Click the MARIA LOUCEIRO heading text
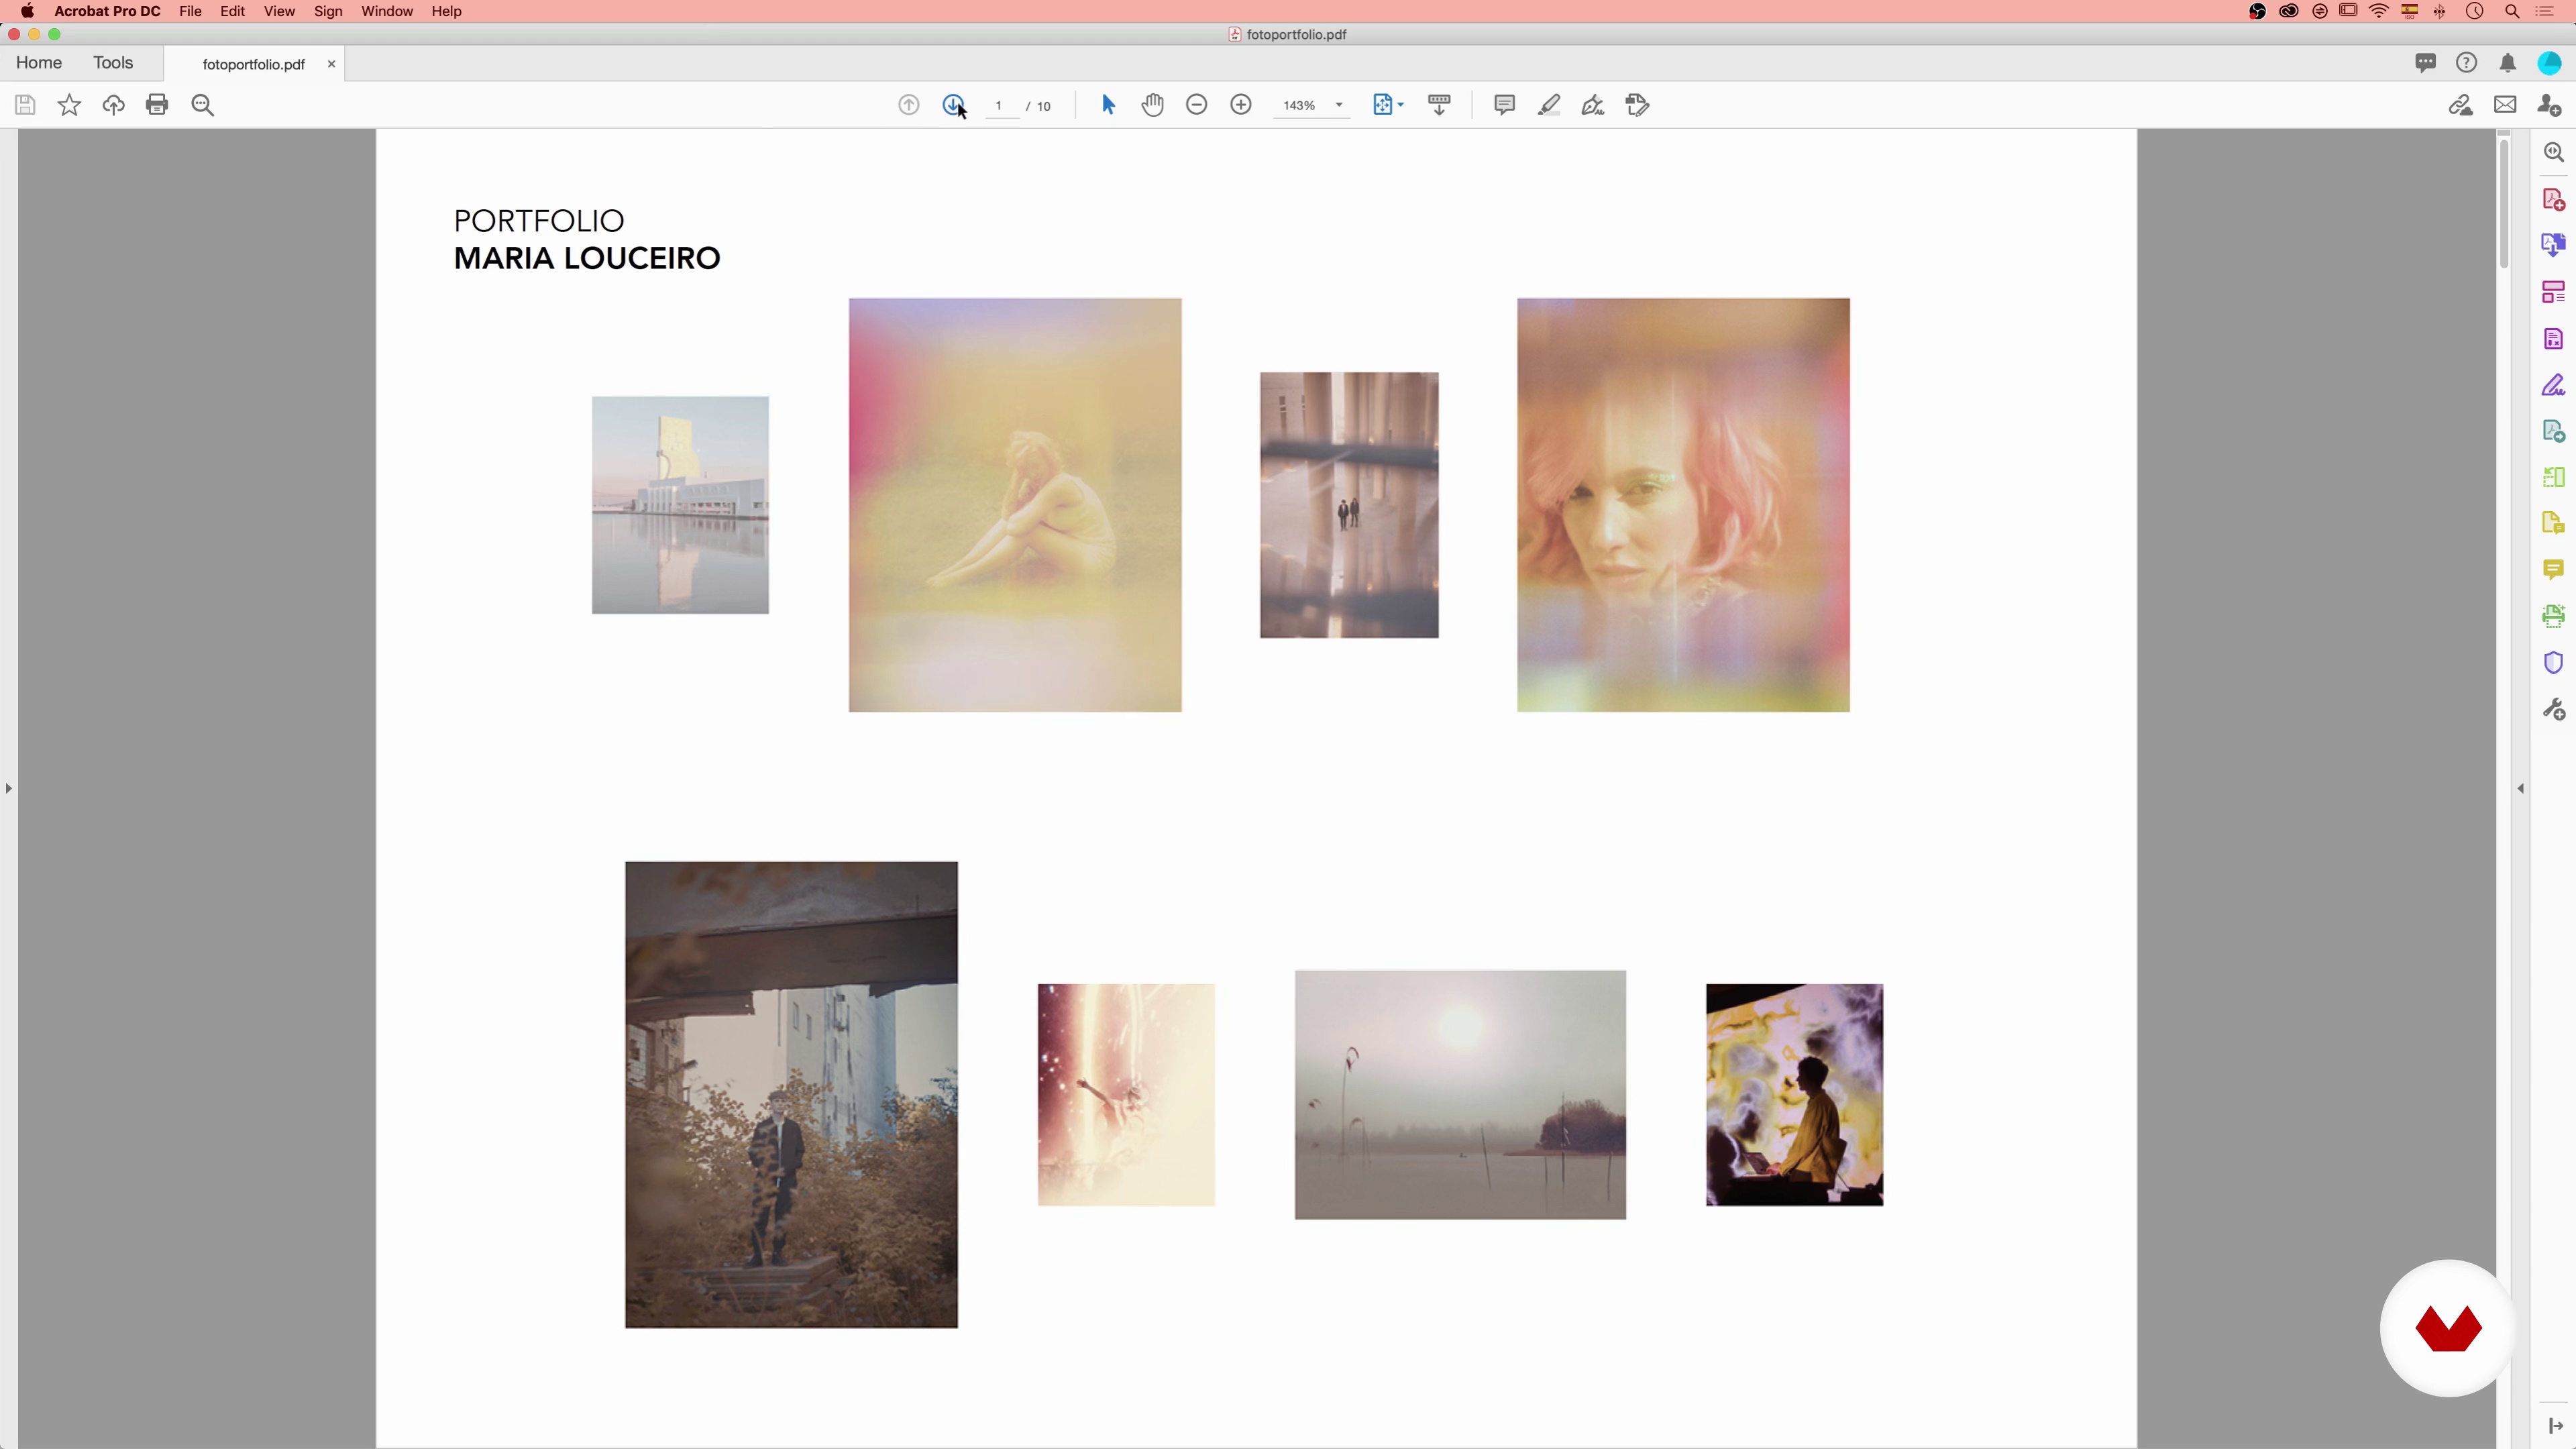 (x=587, y=258)
